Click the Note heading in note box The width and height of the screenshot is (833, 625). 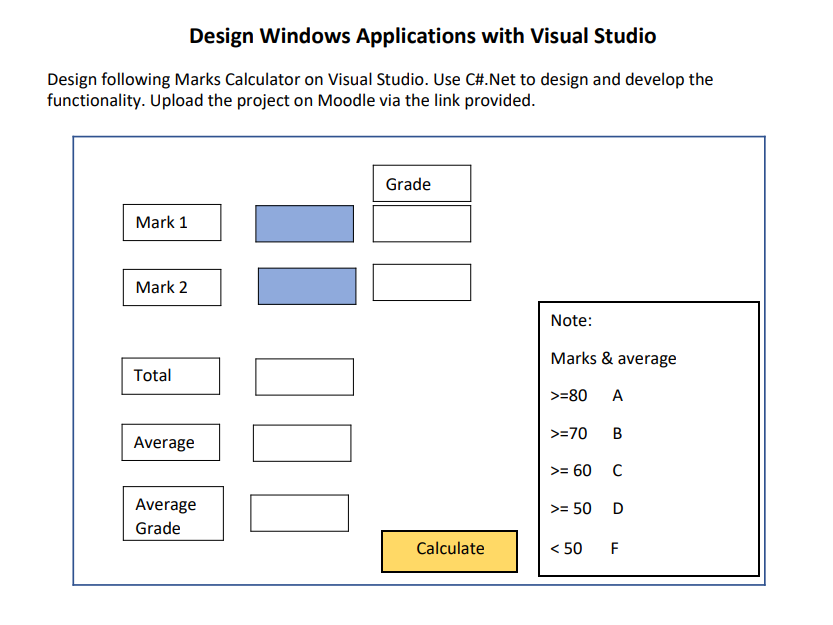point(571,320)
